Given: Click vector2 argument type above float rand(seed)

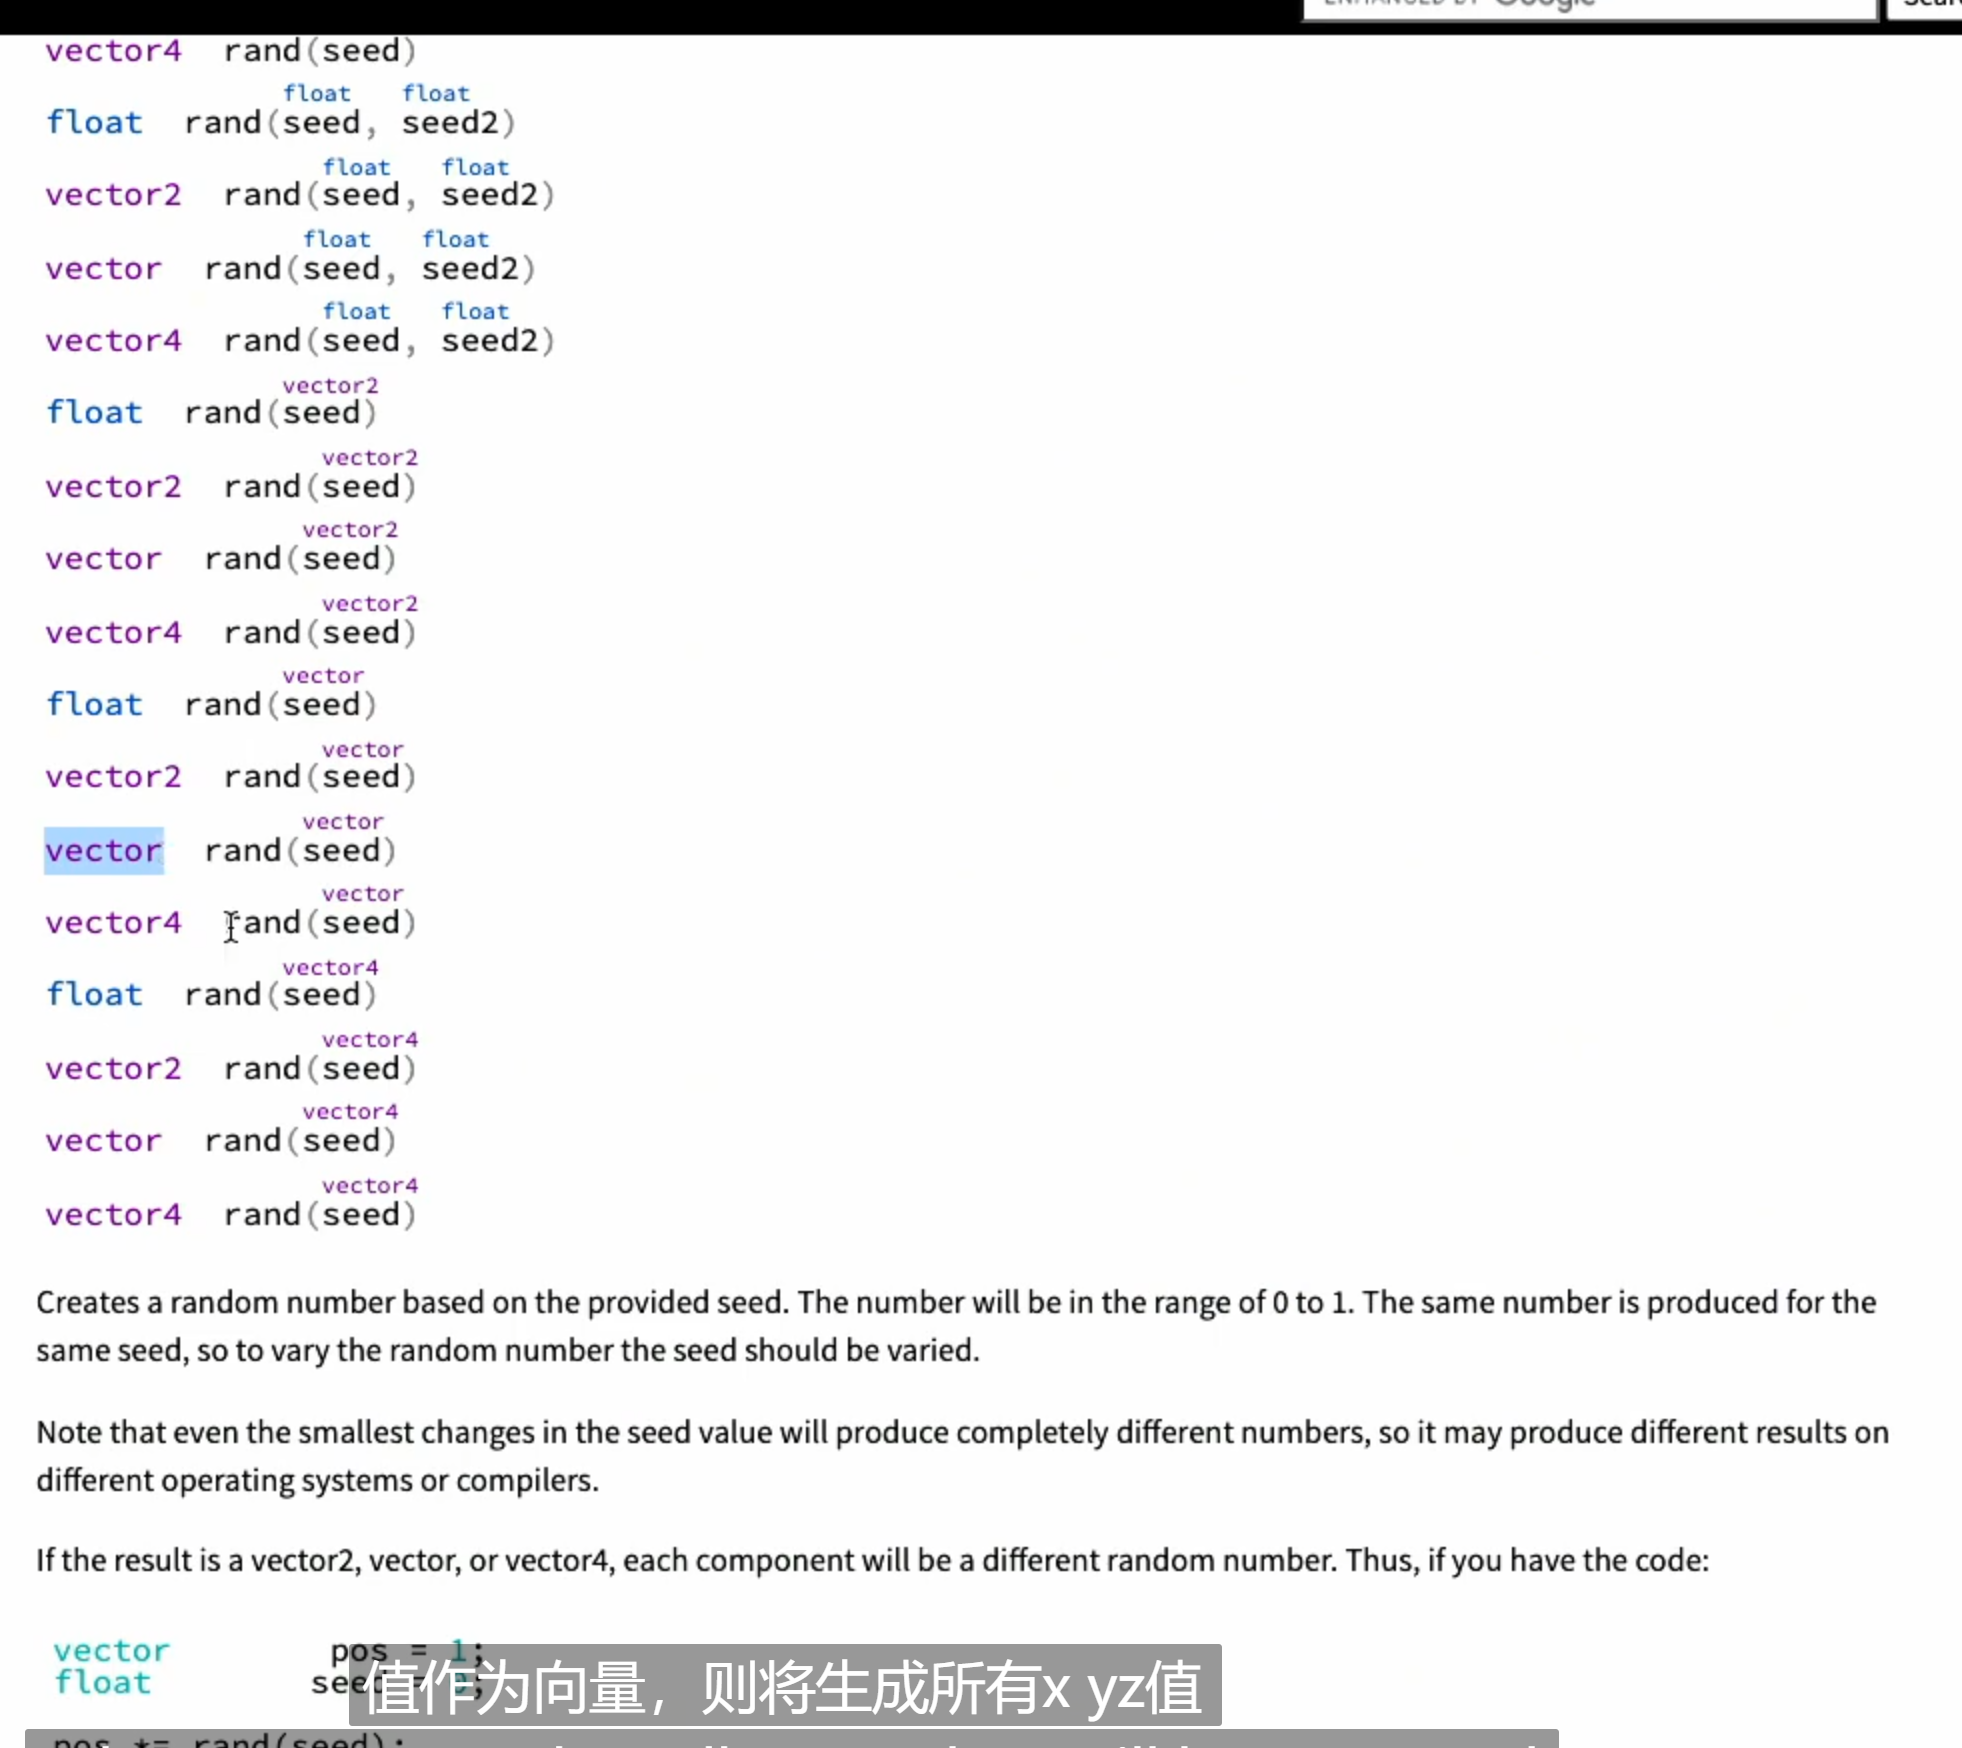Looking at the screenshot, I should (330, 385).
